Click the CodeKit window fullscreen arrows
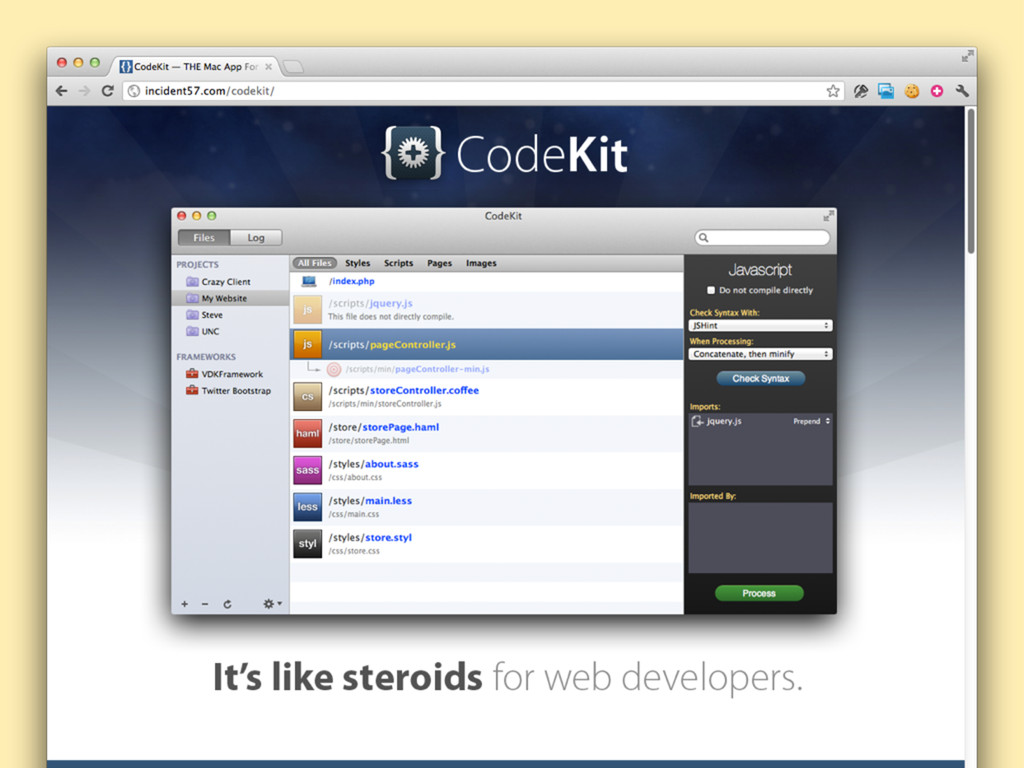This screenshot has height=768, width=1024. pyautogui.click(x=828, y=216)
